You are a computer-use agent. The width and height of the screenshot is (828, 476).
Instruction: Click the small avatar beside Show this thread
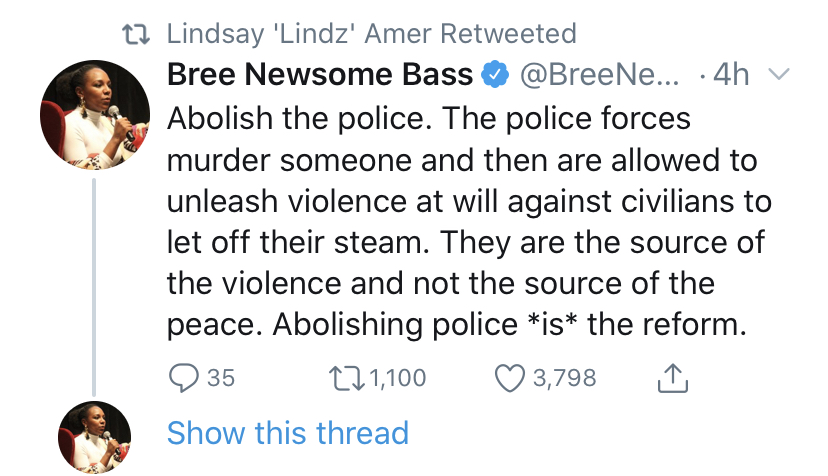95,437
